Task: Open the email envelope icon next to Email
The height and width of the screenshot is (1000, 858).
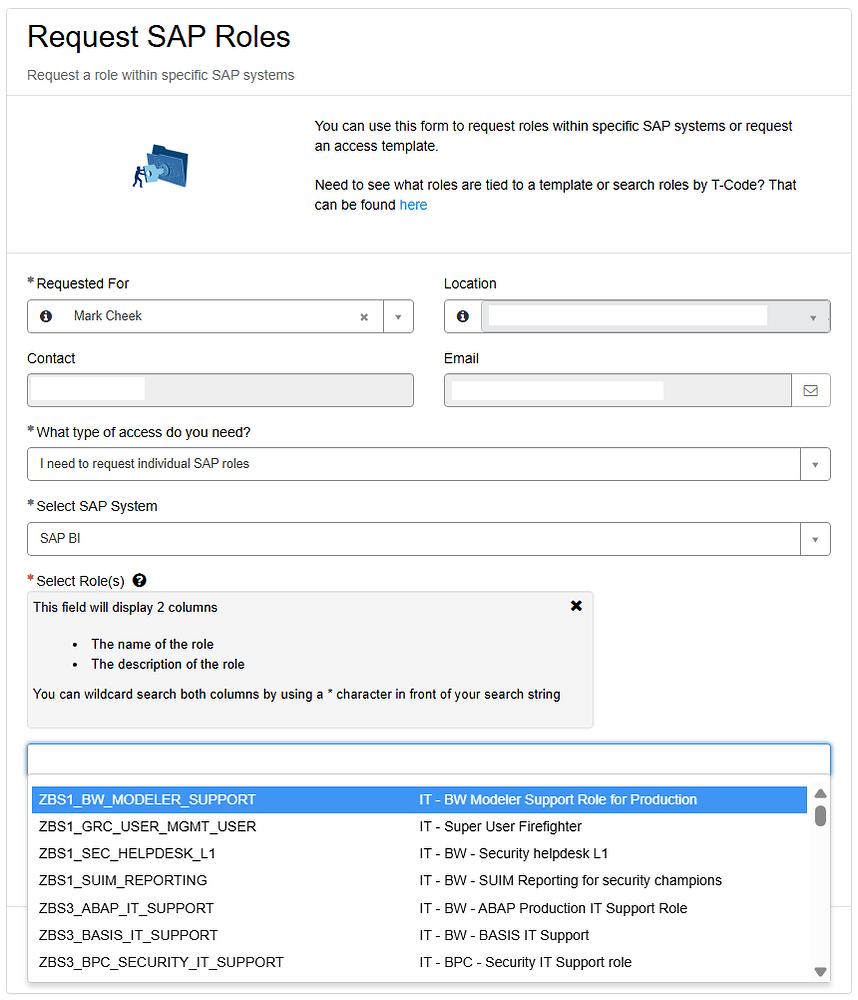Action: pyautogui.click(x=811, y=390)
